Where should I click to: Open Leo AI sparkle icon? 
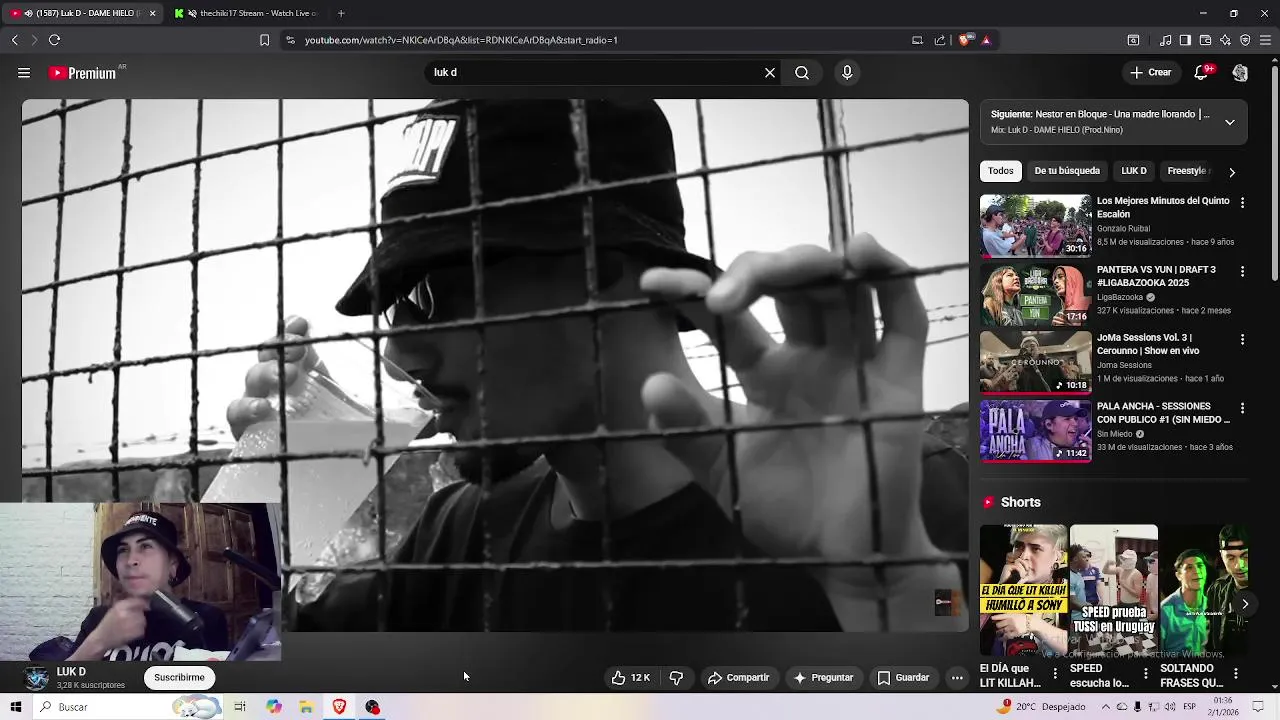pyautogui.click(x=1225, y=40)
